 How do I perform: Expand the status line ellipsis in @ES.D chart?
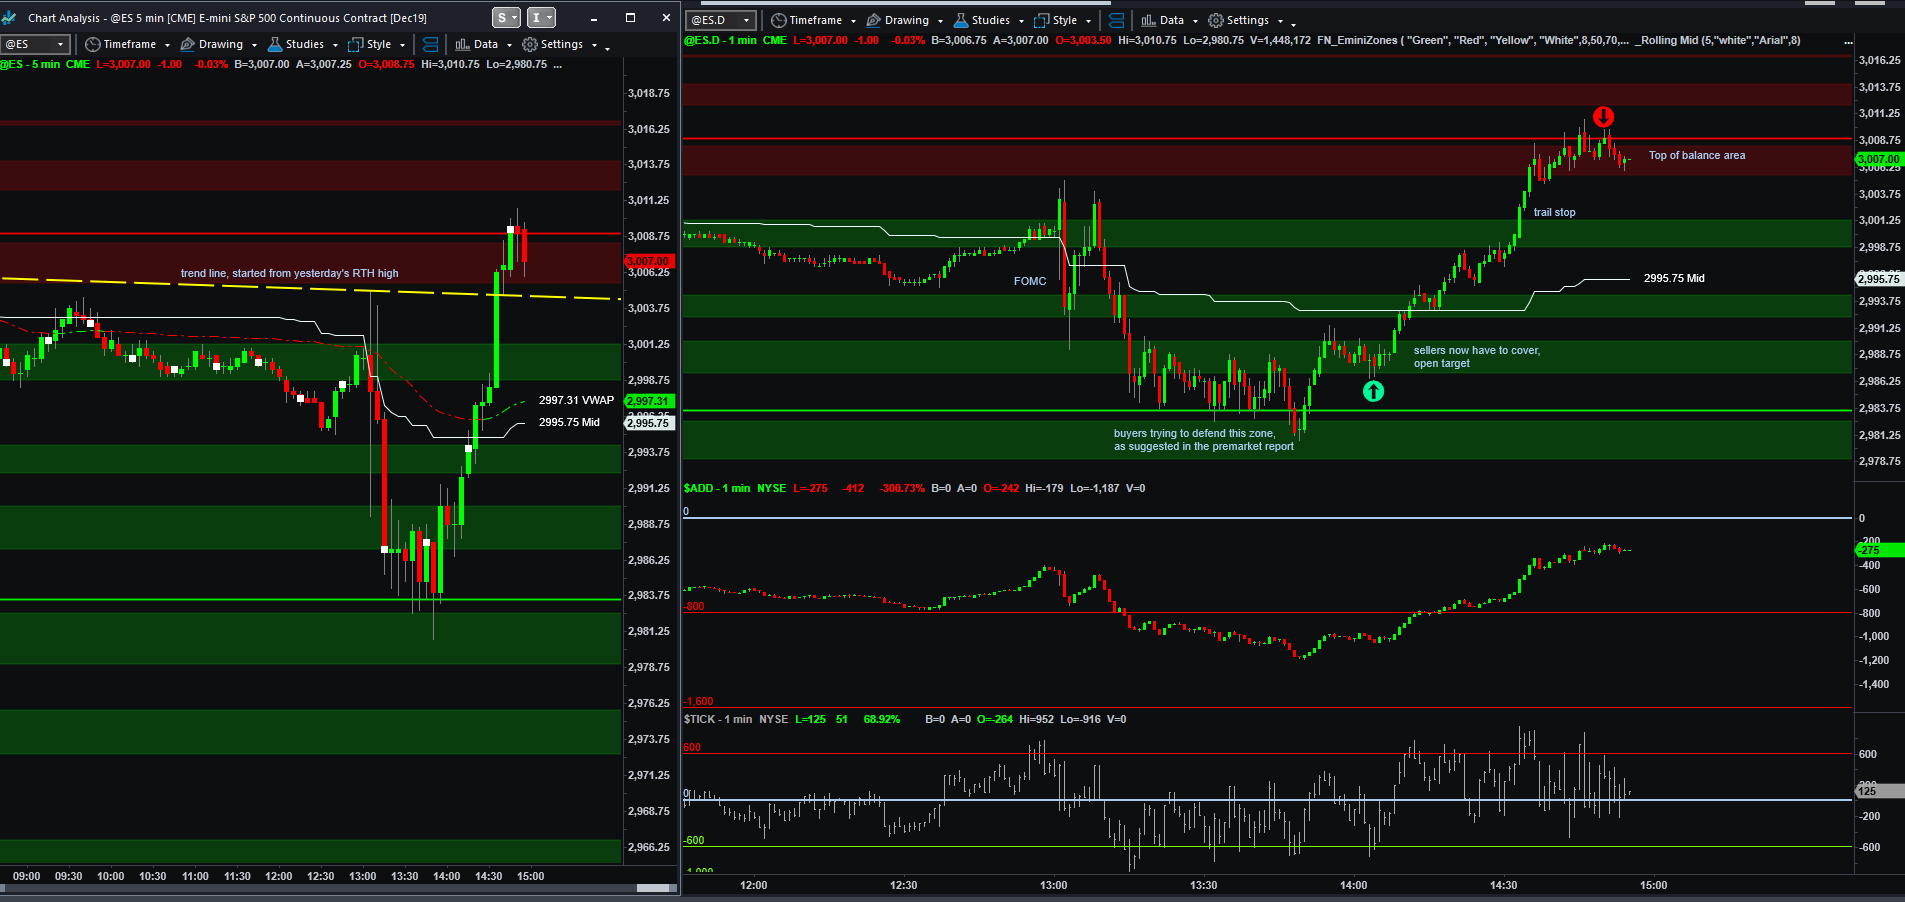[x=1848, y=42]
